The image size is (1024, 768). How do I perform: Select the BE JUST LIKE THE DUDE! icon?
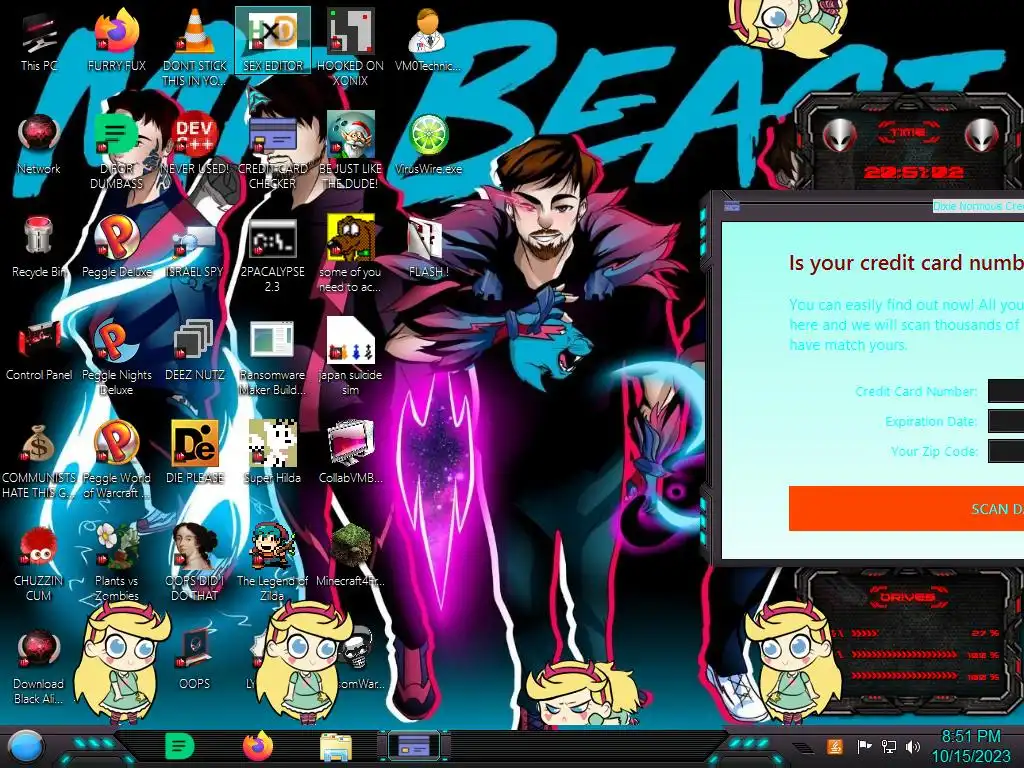click(350, 150)
